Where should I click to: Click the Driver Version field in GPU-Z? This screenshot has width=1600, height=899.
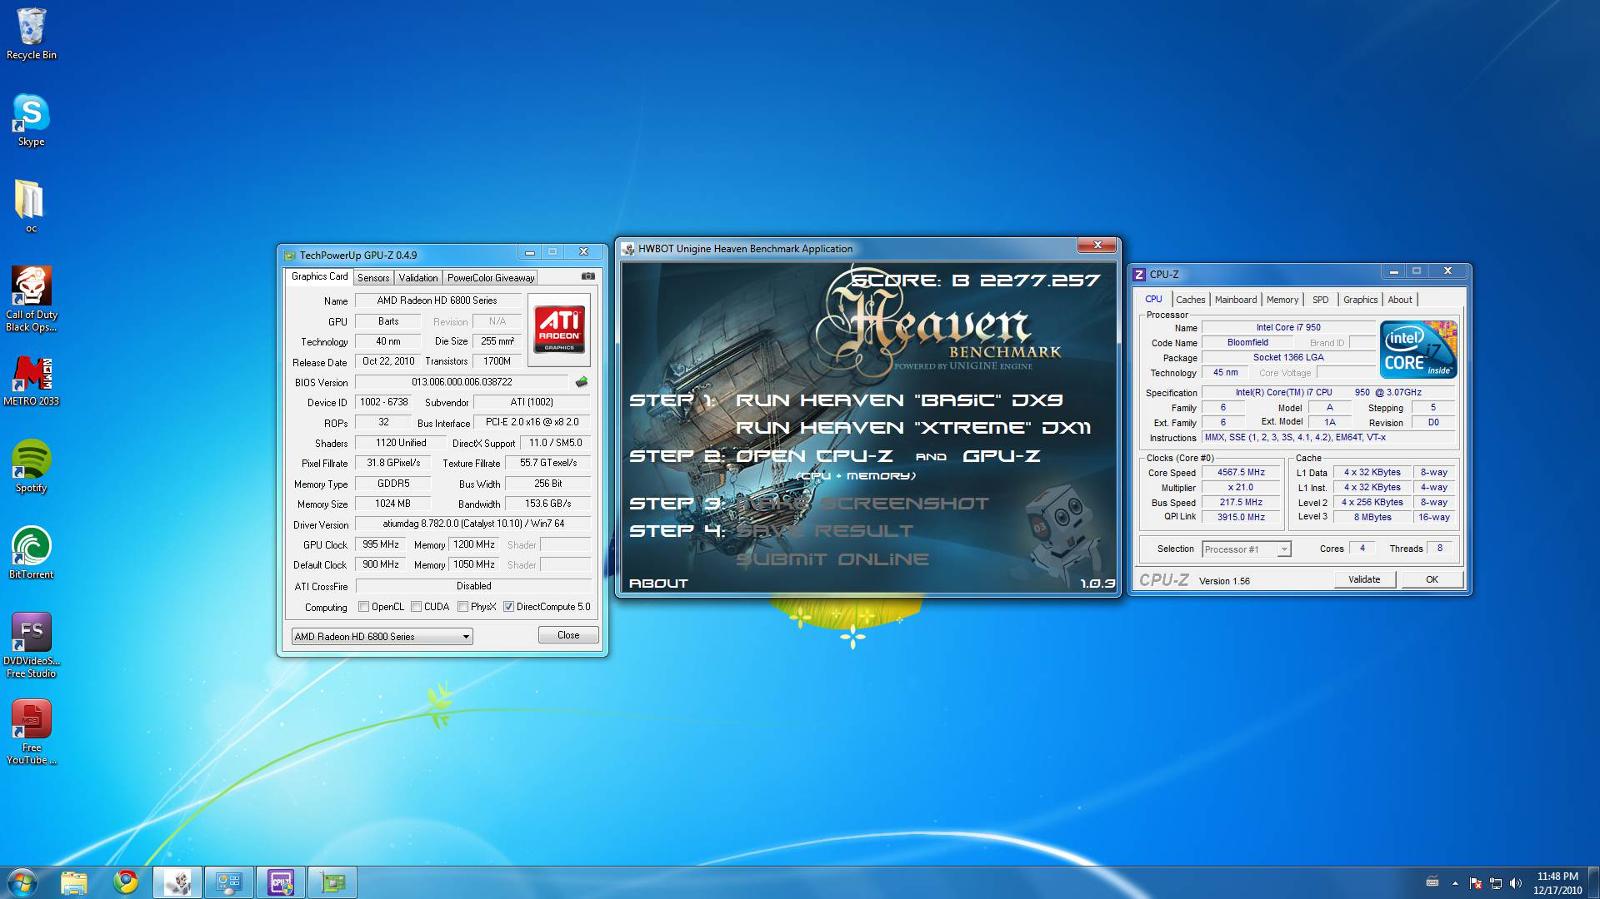[x=473, y=524]
